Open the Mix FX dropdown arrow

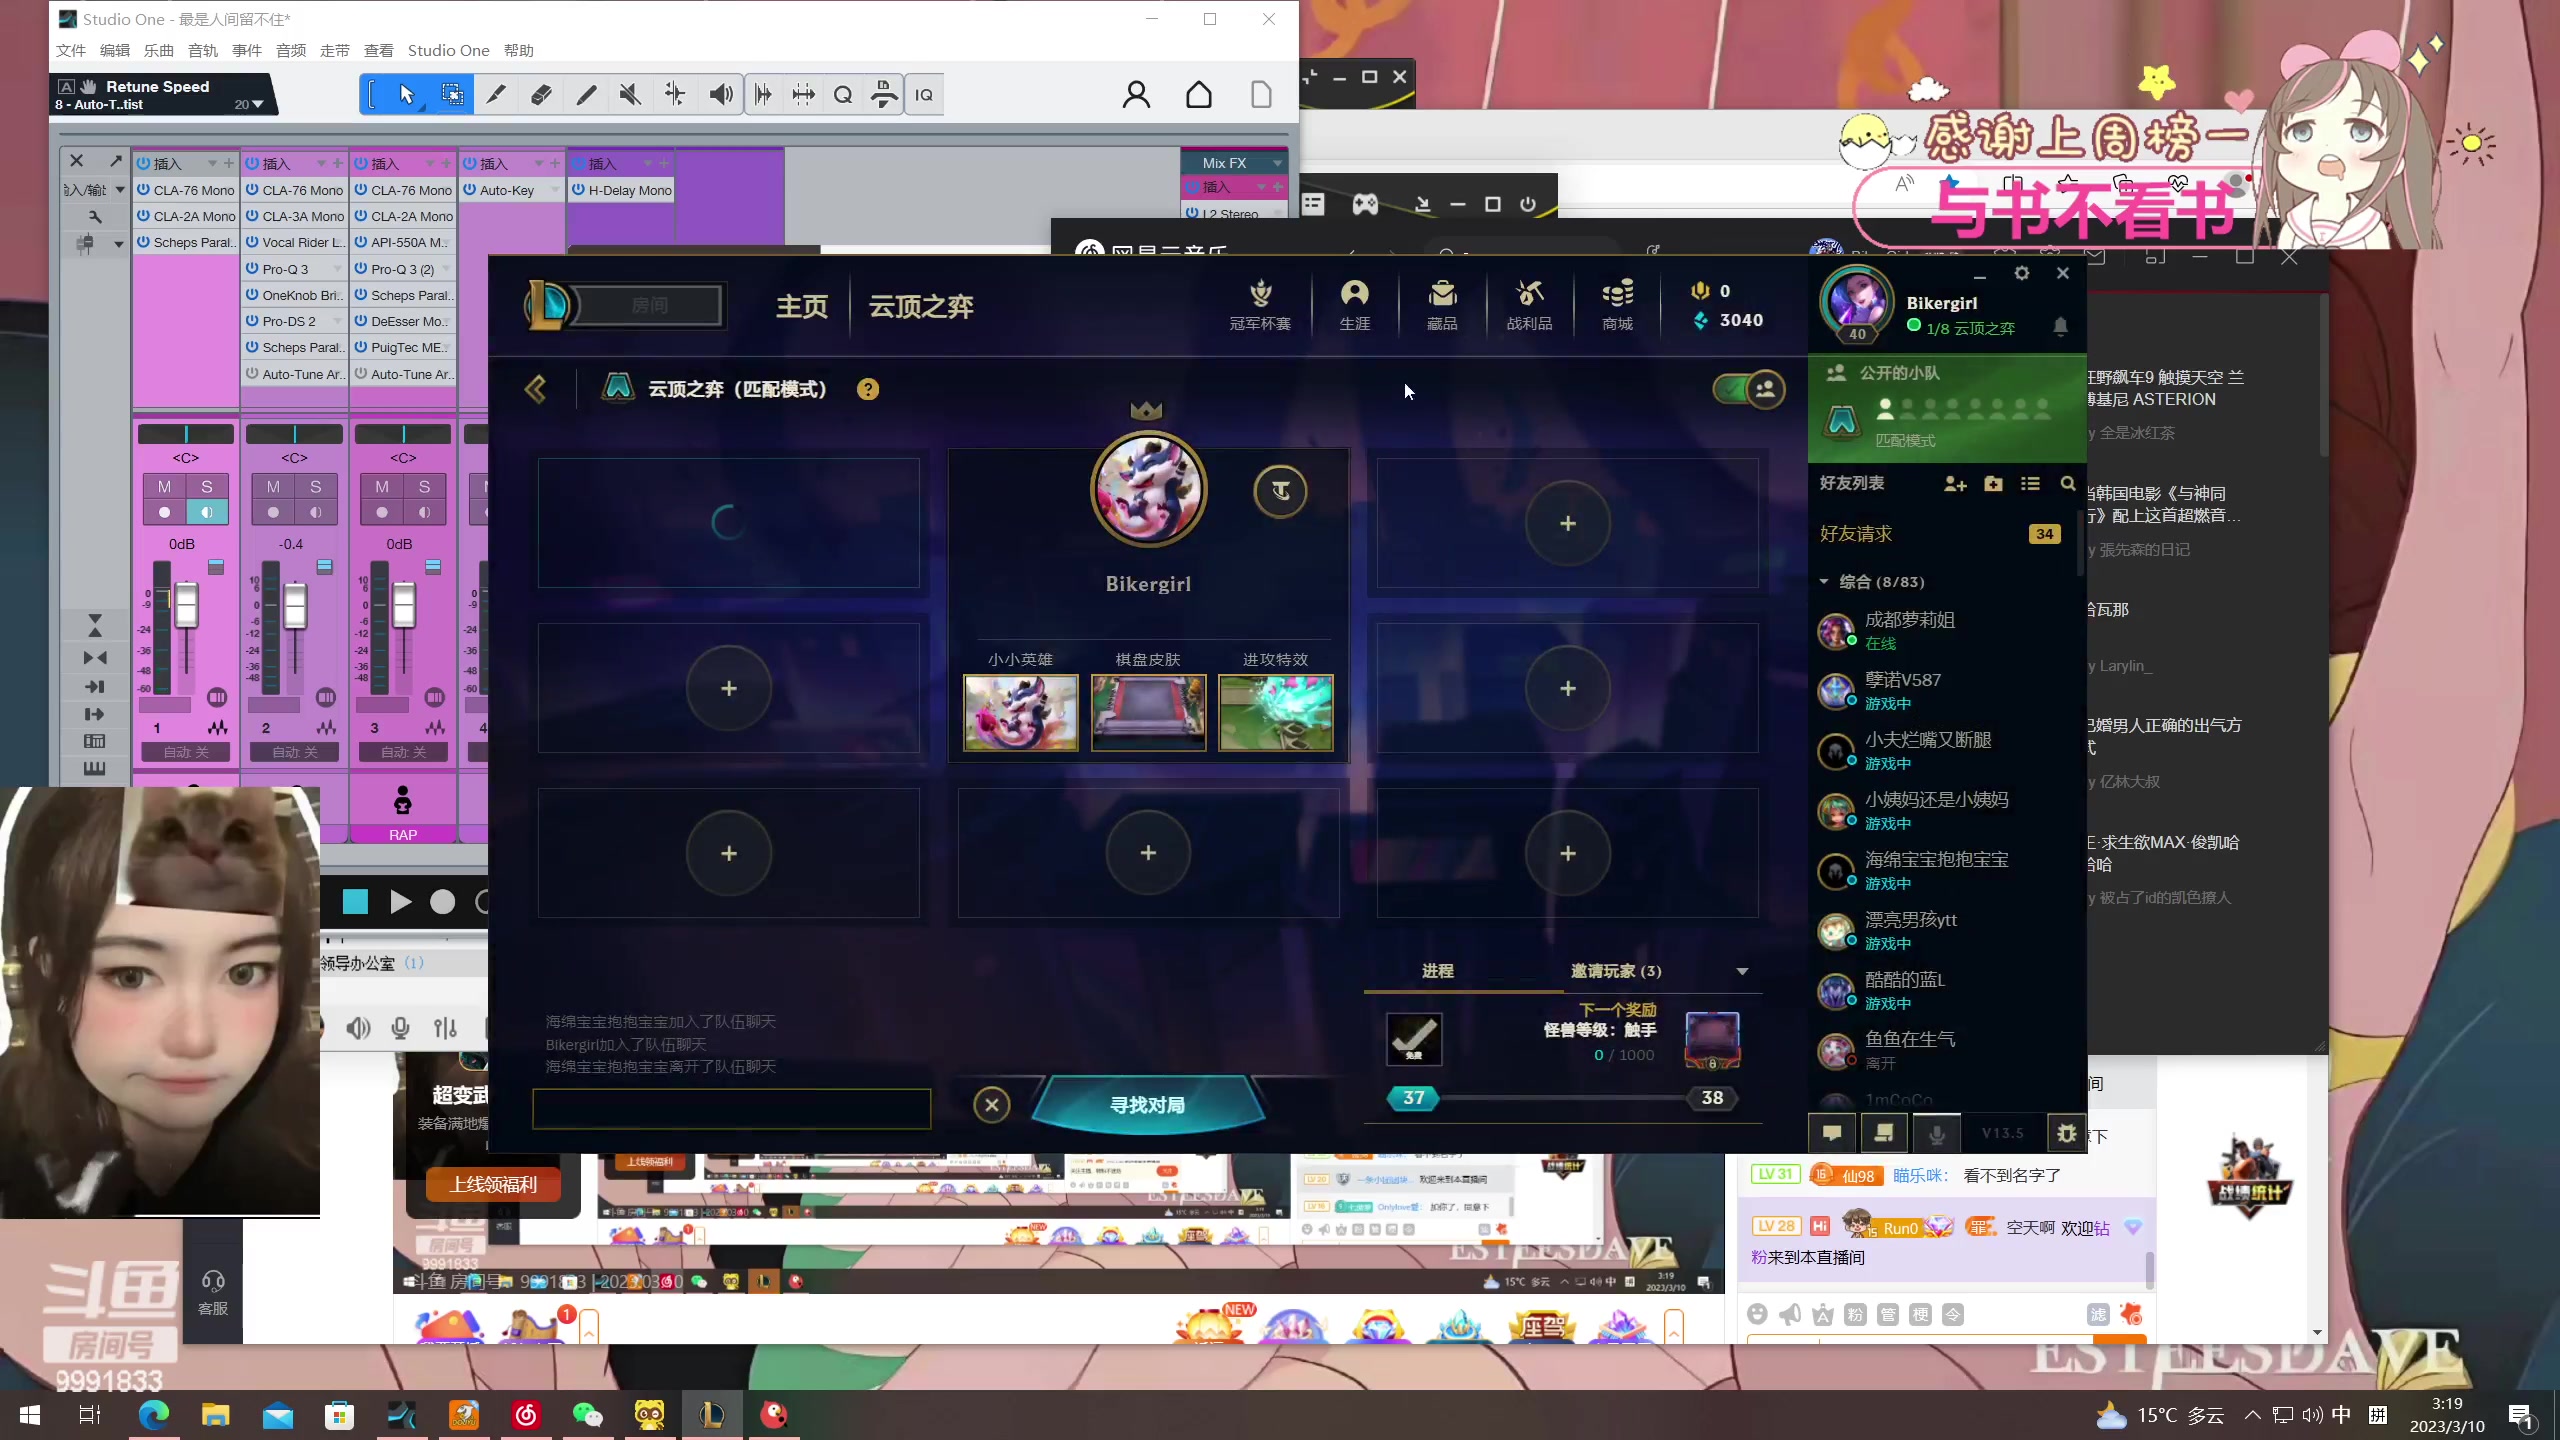1277,163
